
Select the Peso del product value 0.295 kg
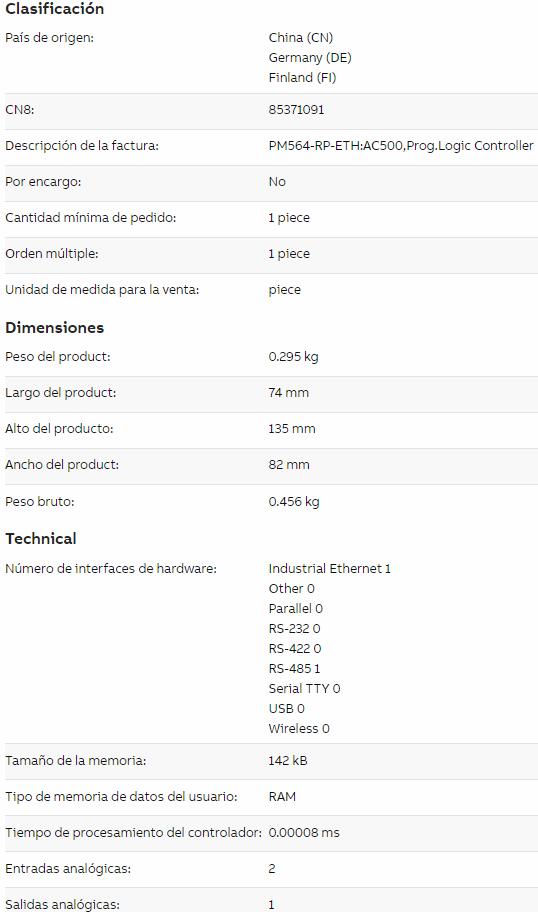(x=293, y=357)
